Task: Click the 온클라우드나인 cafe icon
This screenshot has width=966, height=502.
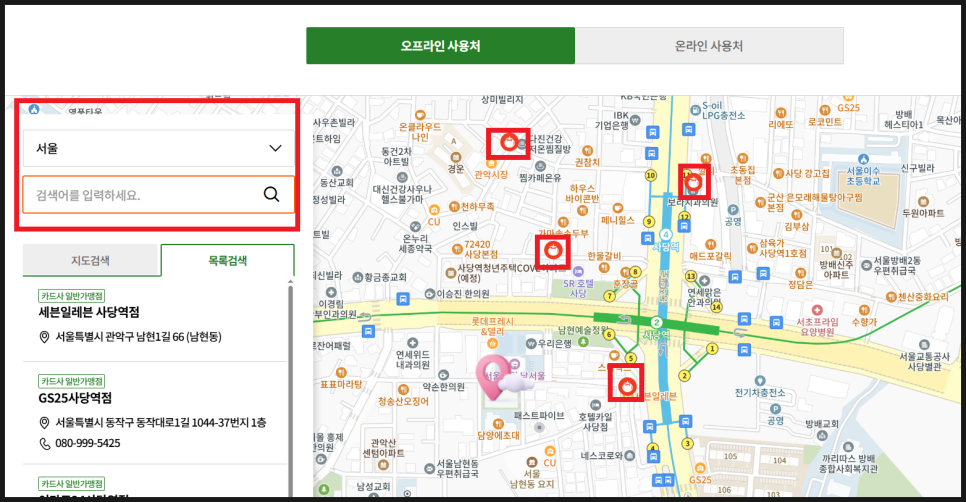Action: 420,115
